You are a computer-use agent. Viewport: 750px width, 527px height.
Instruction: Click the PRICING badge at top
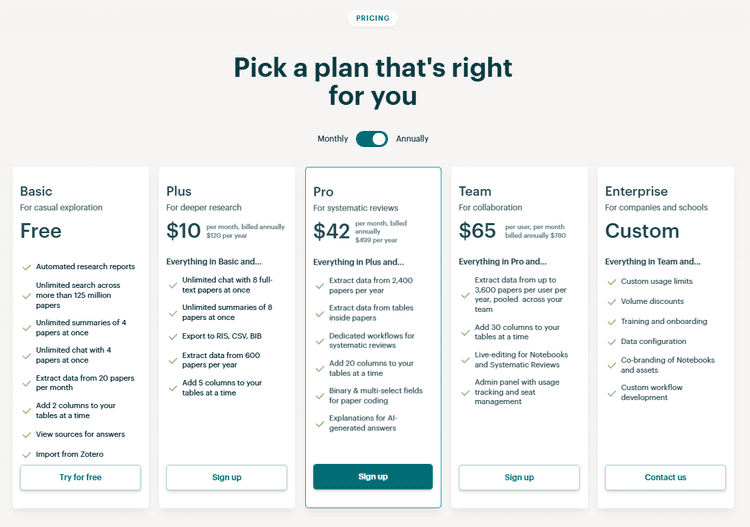[x=373, y=18]
